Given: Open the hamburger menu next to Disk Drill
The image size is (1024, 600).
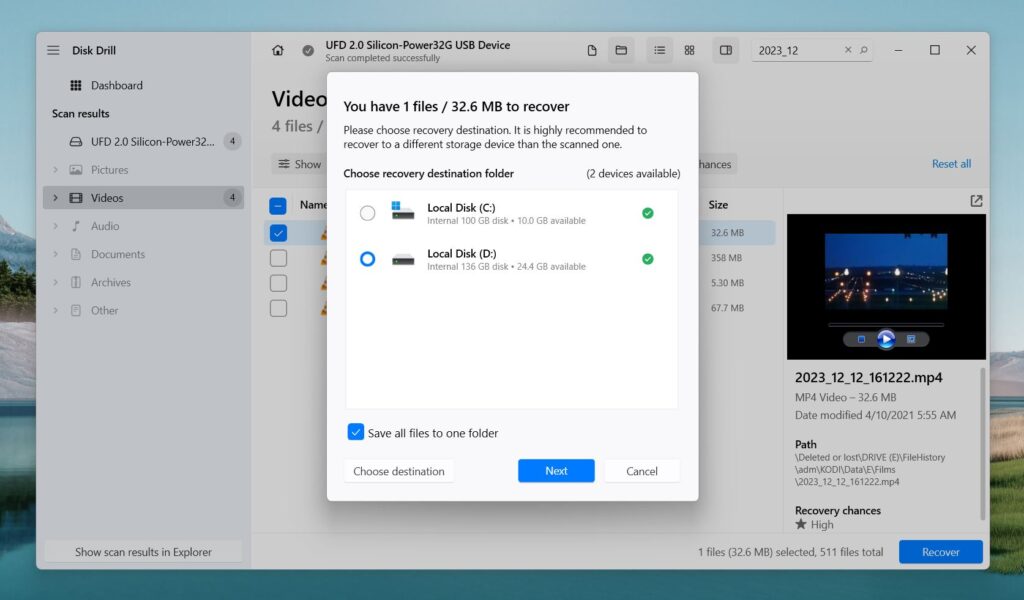Looking at the screenshot, I should [53, 50].
